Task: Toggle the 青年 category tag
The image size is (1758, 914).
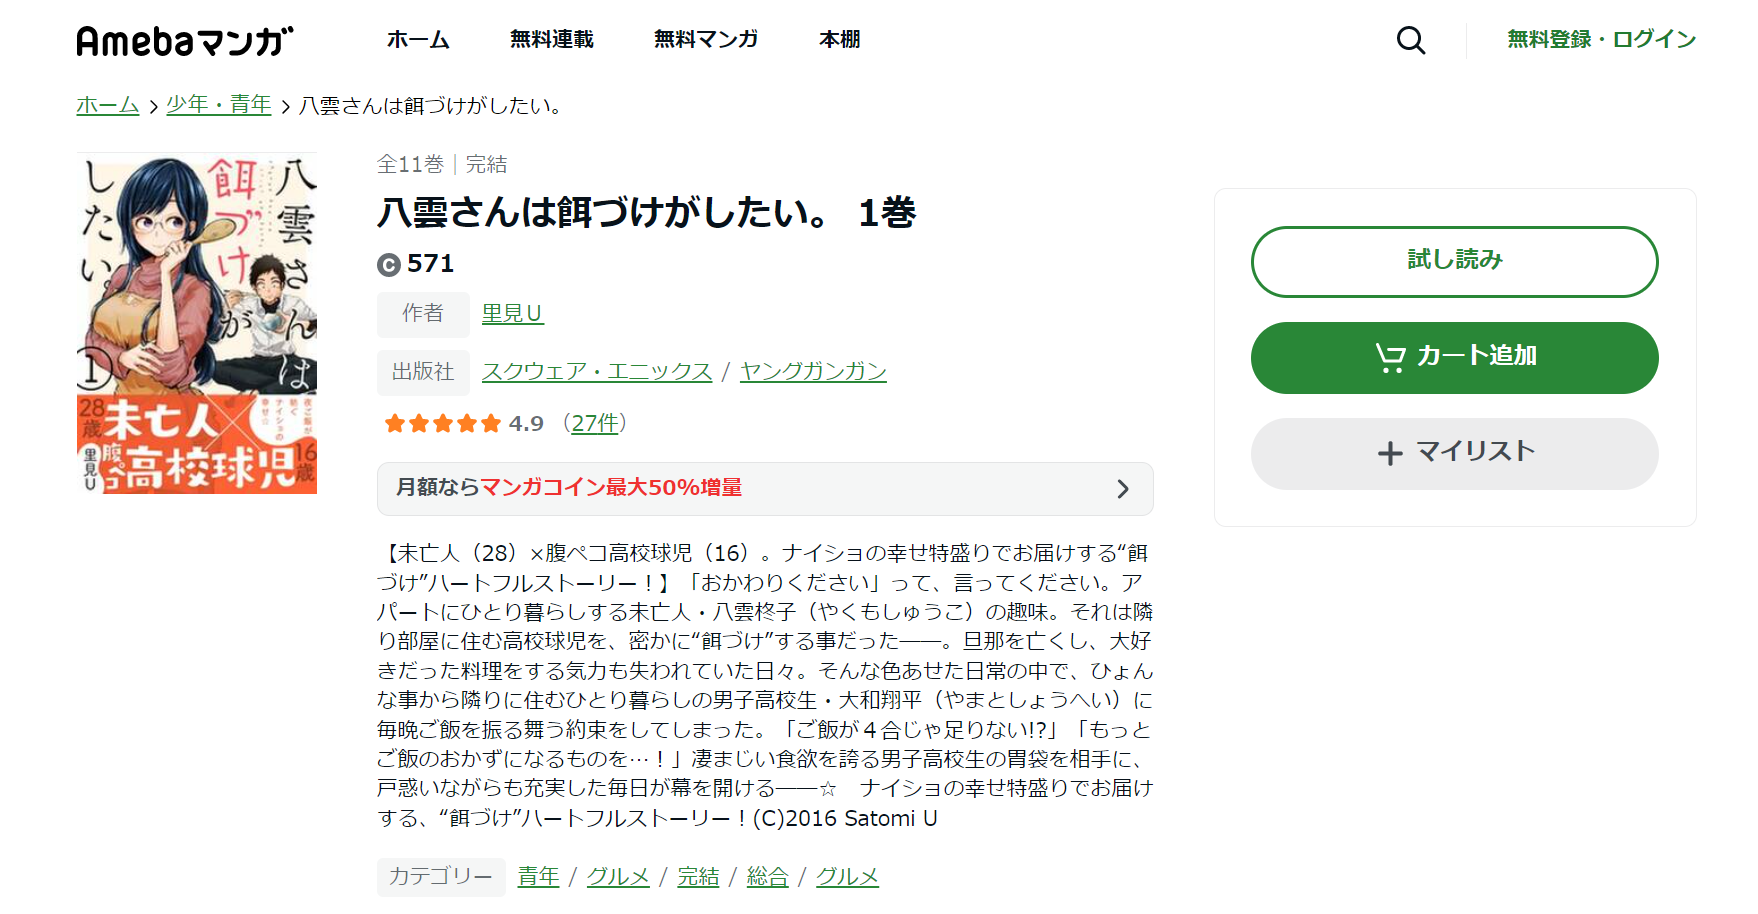Action: tap(538, 876)
